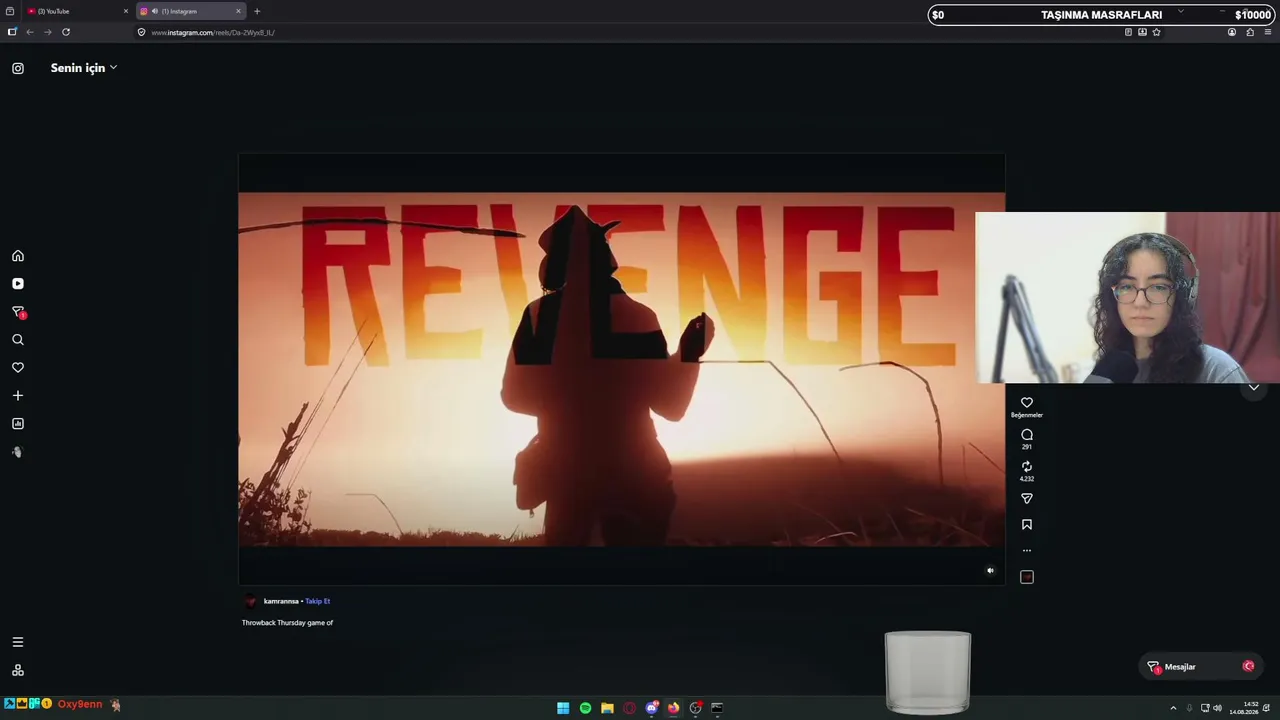The height and width of the screenshot is (720, 1280).
Task: Toggle the browser sidebar button
Action: click(x=12, y=32)
